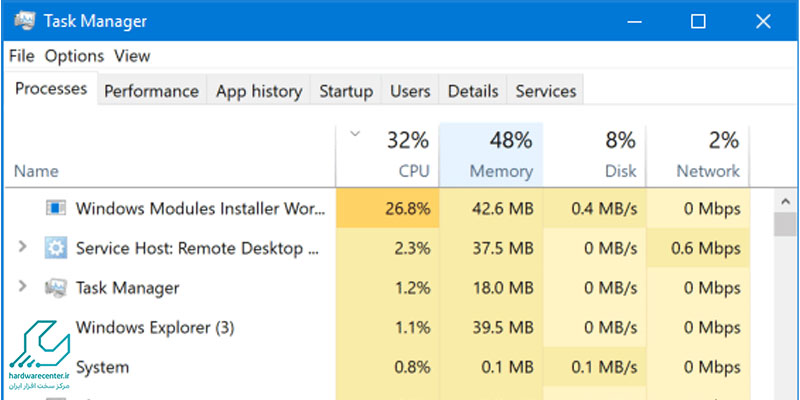Screen dimensions: 800x400
Task: Select the Service Host: Remote Desktop process name
Action: coord(198,248)
